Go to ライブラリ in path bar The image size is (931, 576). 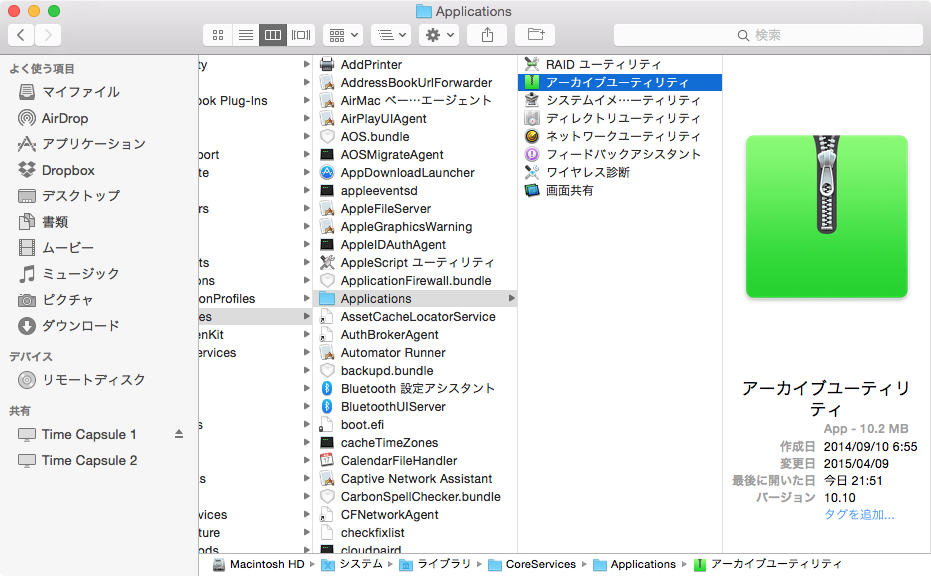coord(435,564)
